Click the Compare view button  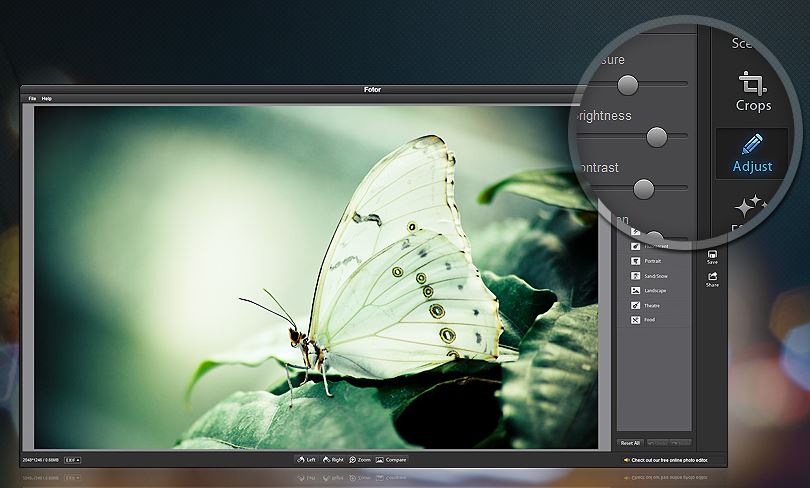click(391, 459)
